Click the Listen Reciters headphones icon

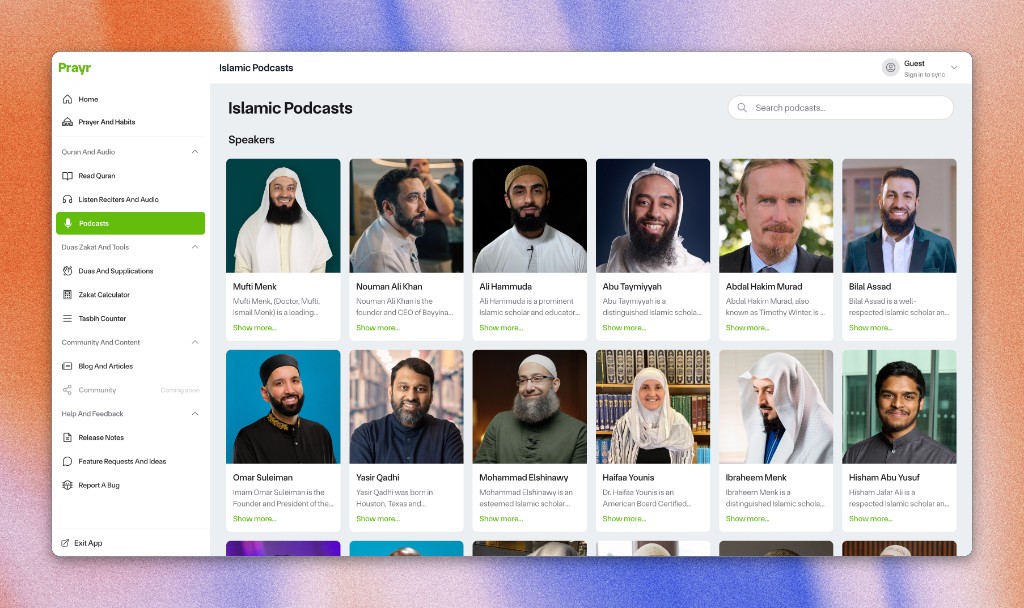(67, 200)
